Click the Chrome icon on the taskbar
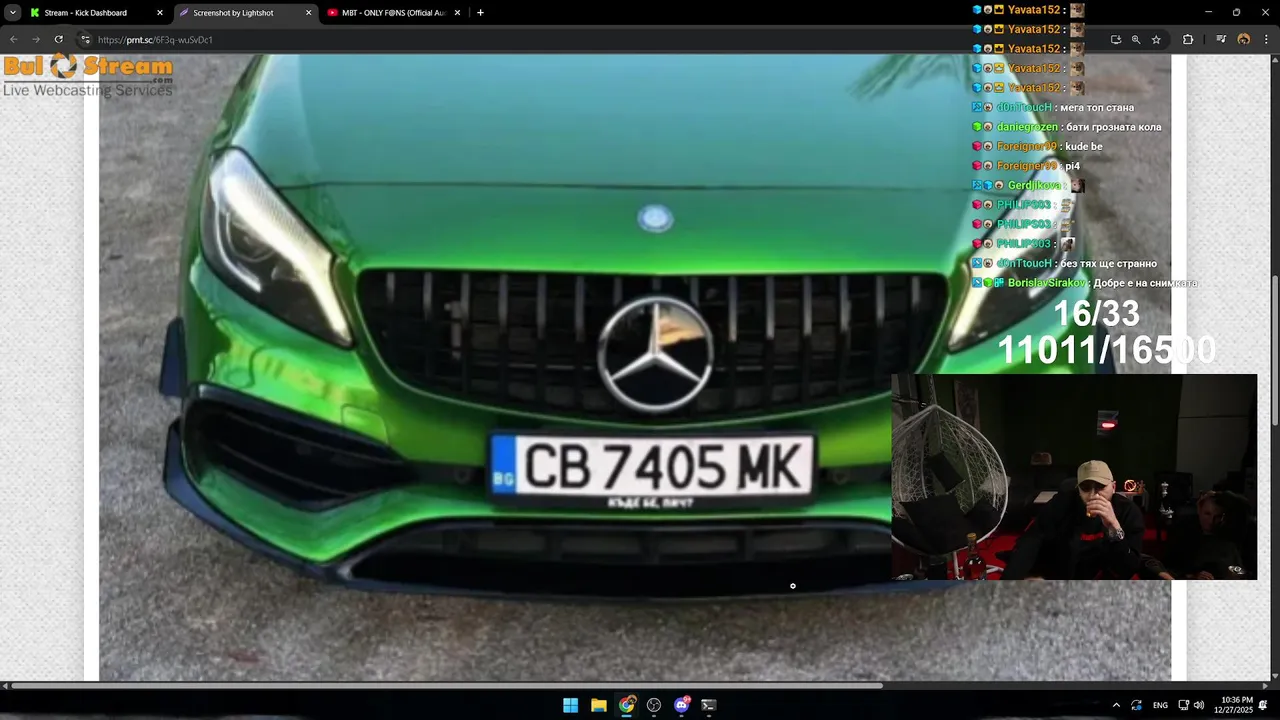 (626, 705)
